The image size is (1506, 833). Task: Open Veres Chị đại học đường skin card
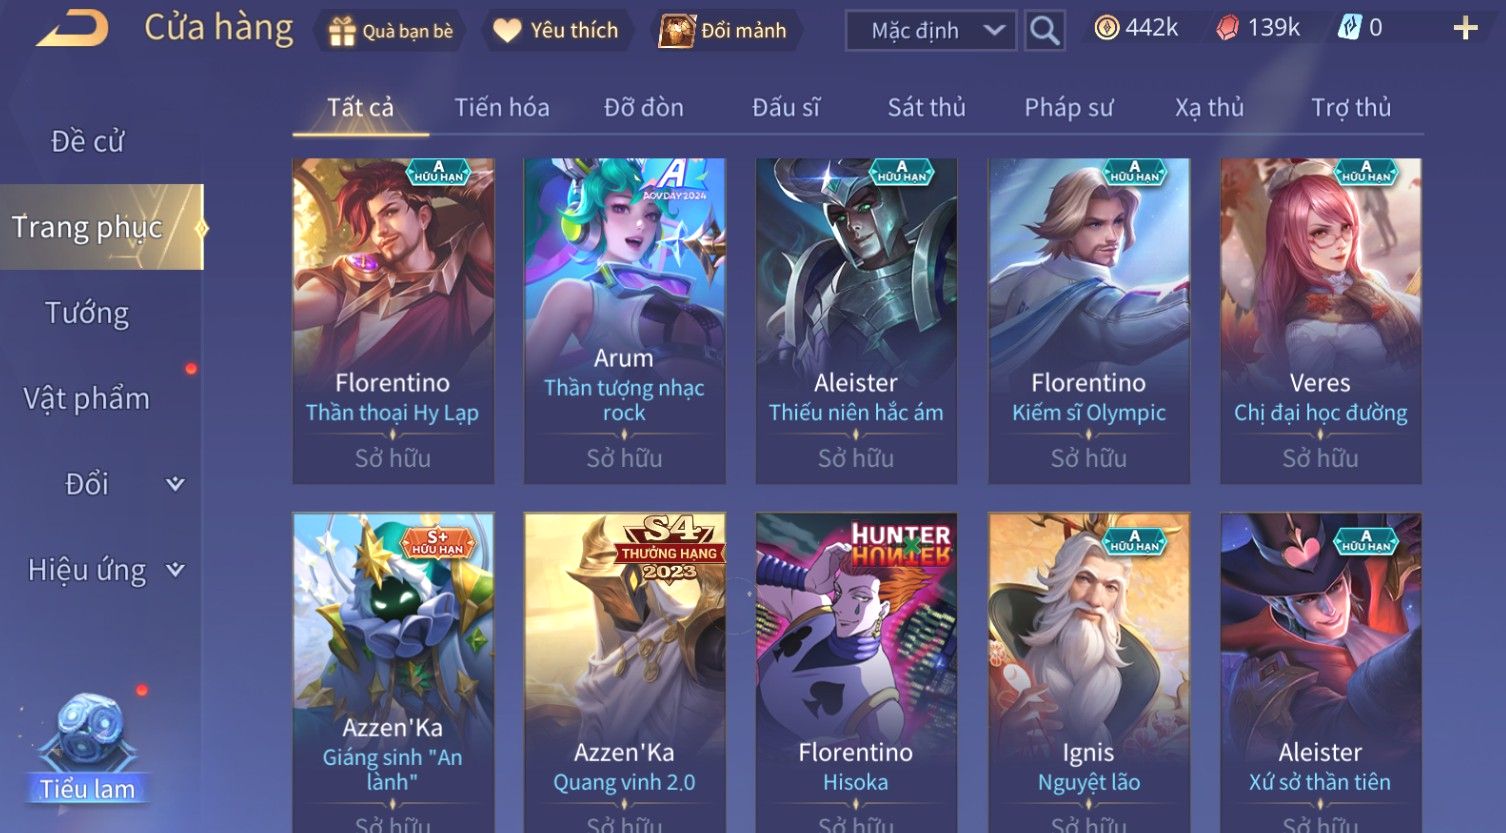pos(1320,321)
